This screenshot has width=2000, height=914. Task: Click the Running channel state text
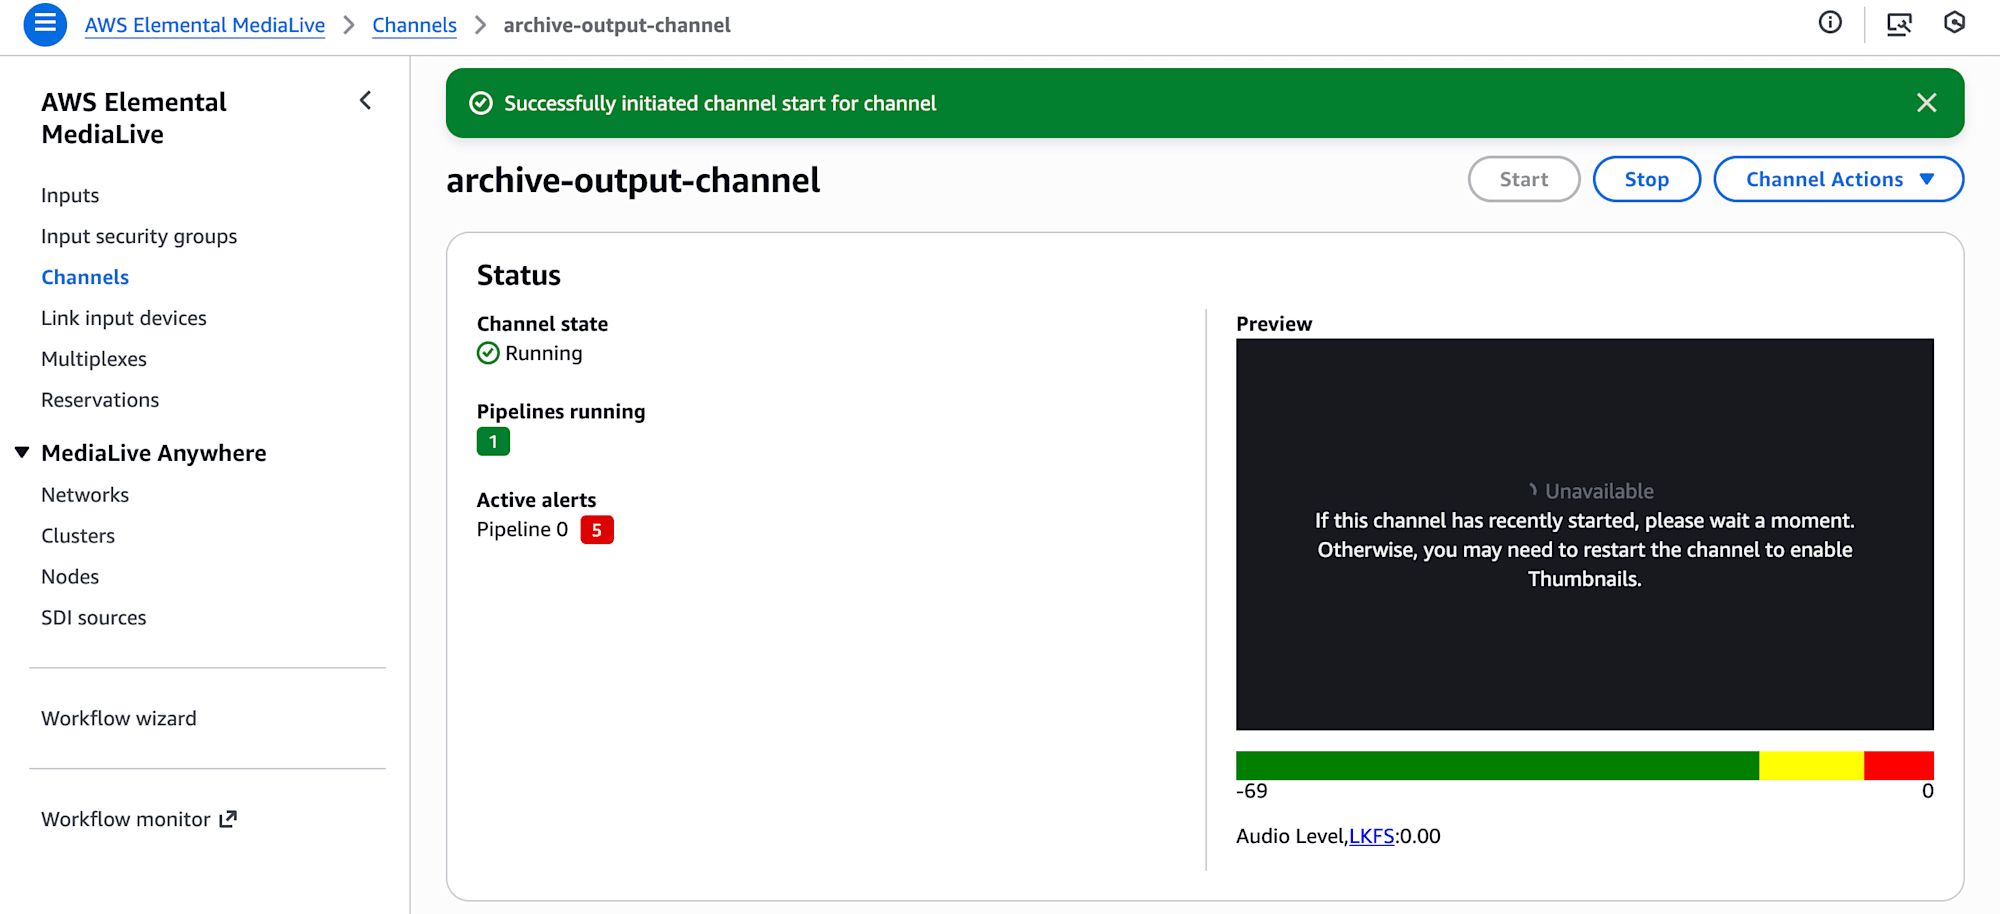(x=544, y=353)
